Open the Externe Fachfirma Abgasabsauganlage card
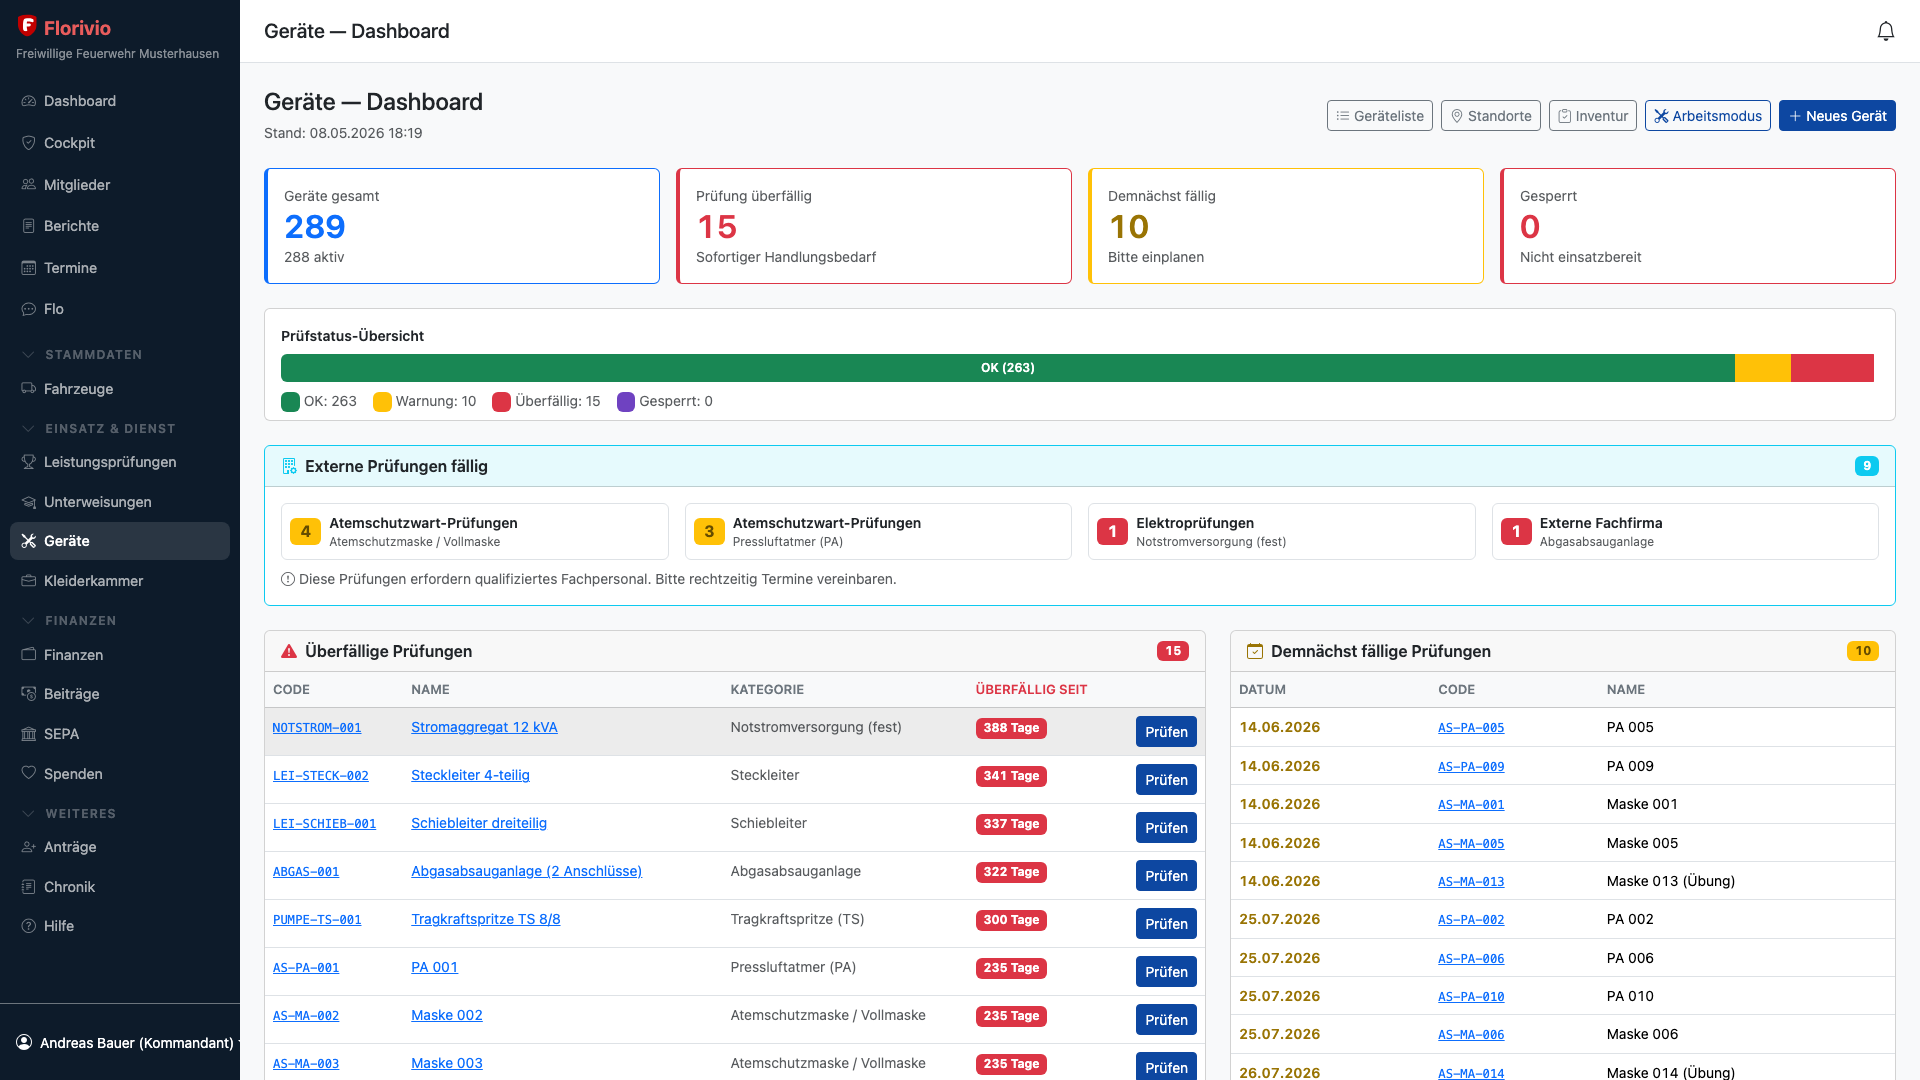Viewport: 1920px width, 1080px height. [x=1685, y=531]
